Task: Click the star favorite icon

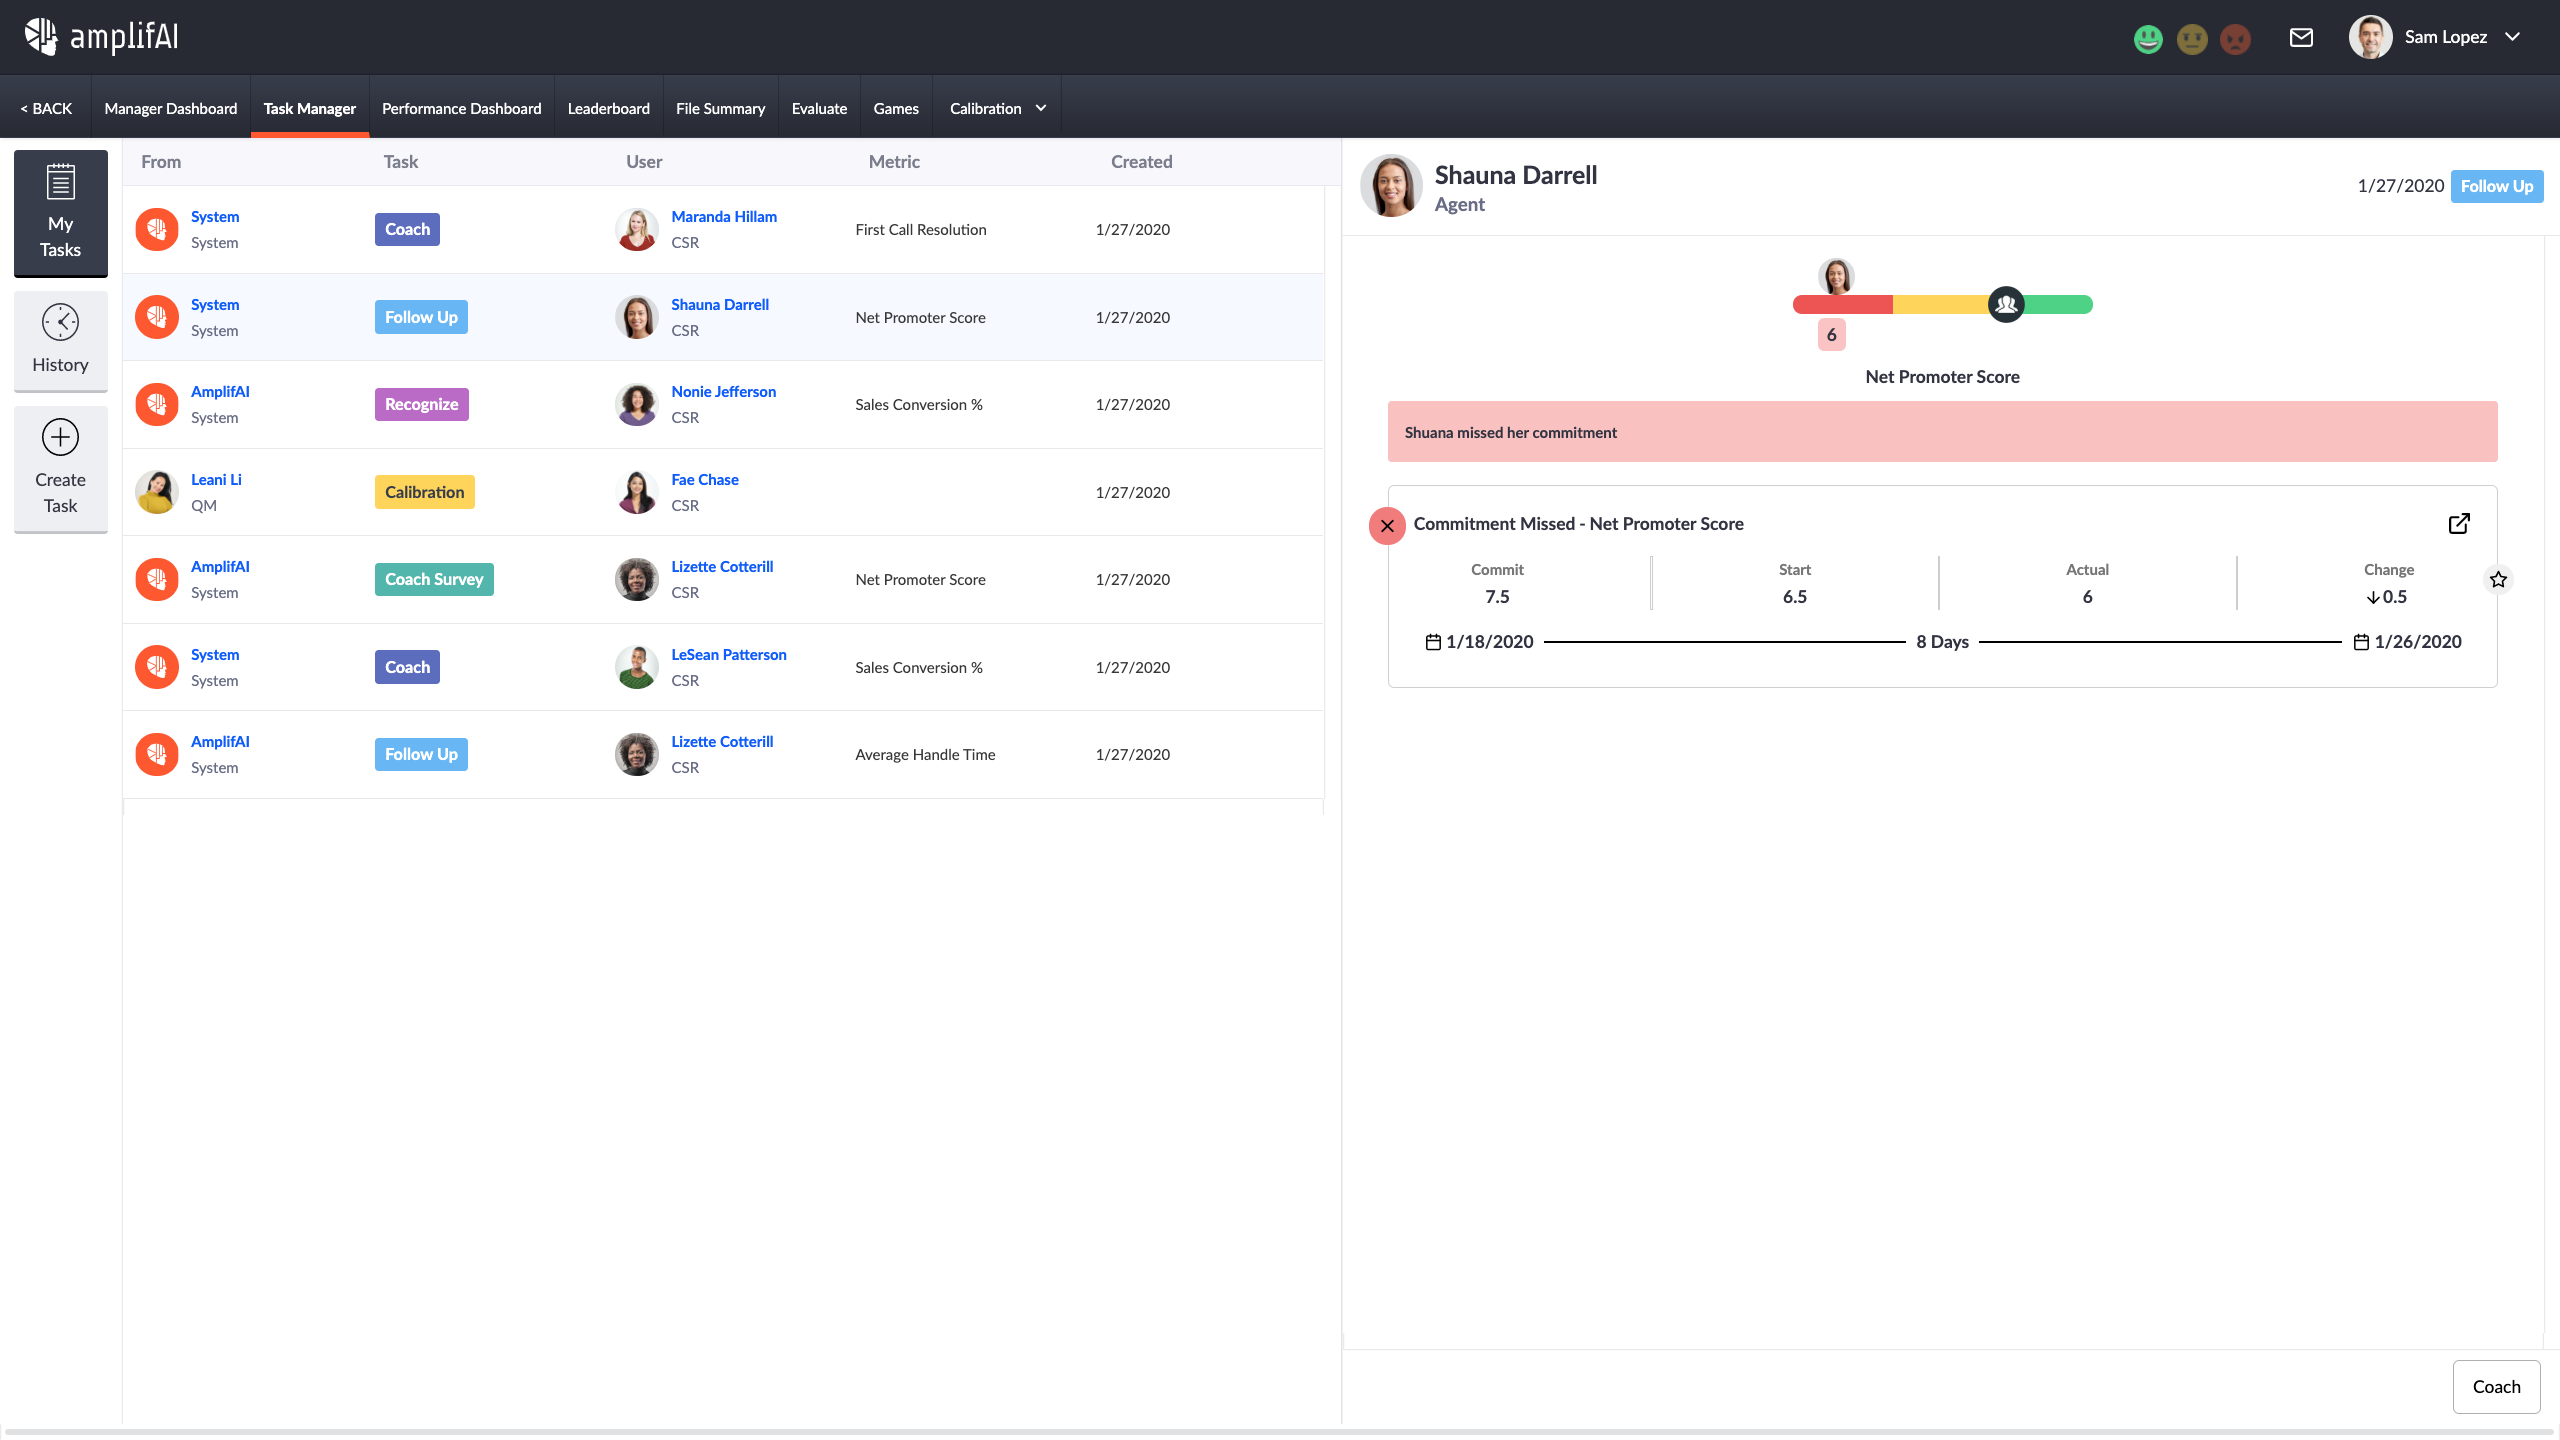Action: 2498,580
